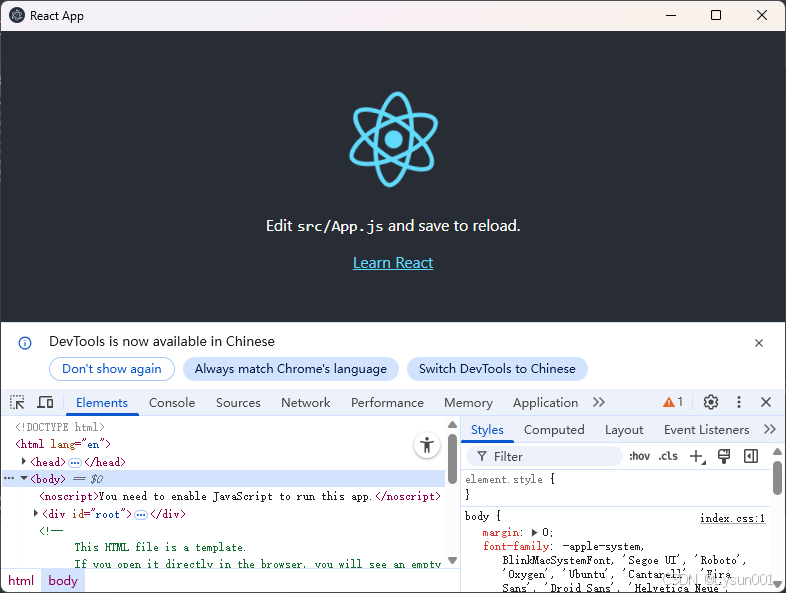
Task: Select the html lang="en" node
Action: click(63, 444)
